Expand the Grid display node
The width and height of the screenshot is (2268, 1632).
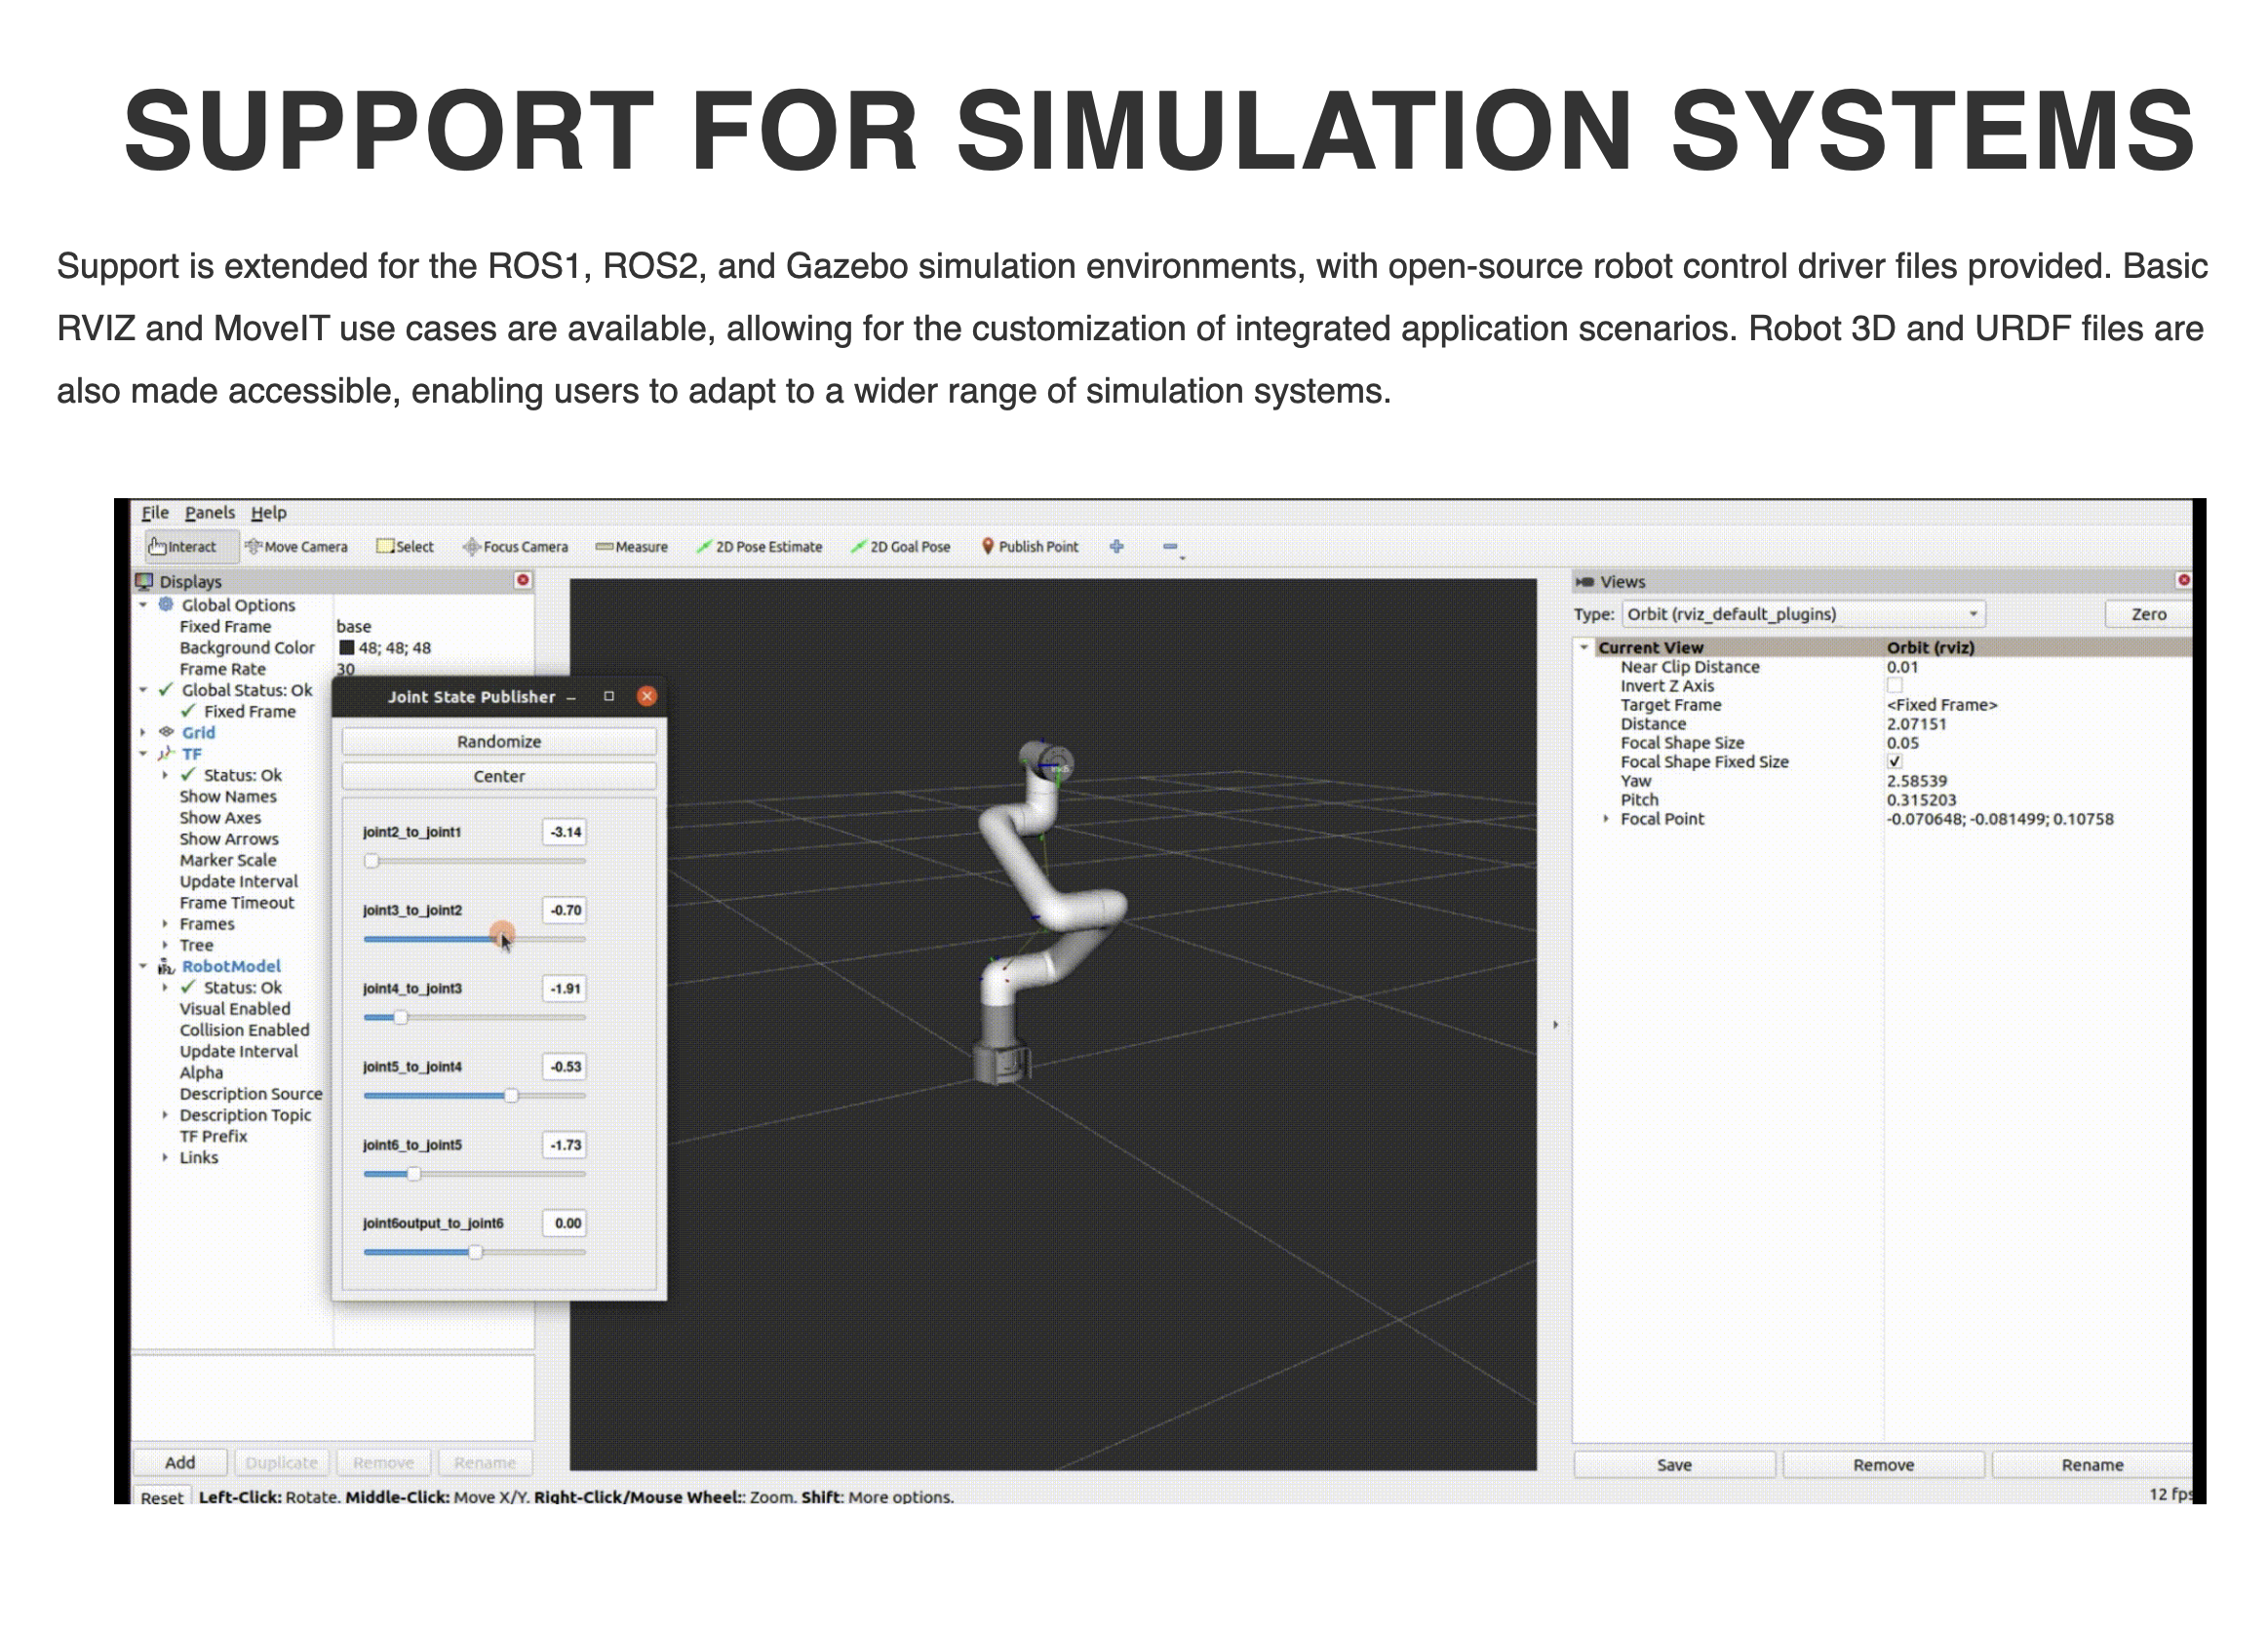coord(143,732)
